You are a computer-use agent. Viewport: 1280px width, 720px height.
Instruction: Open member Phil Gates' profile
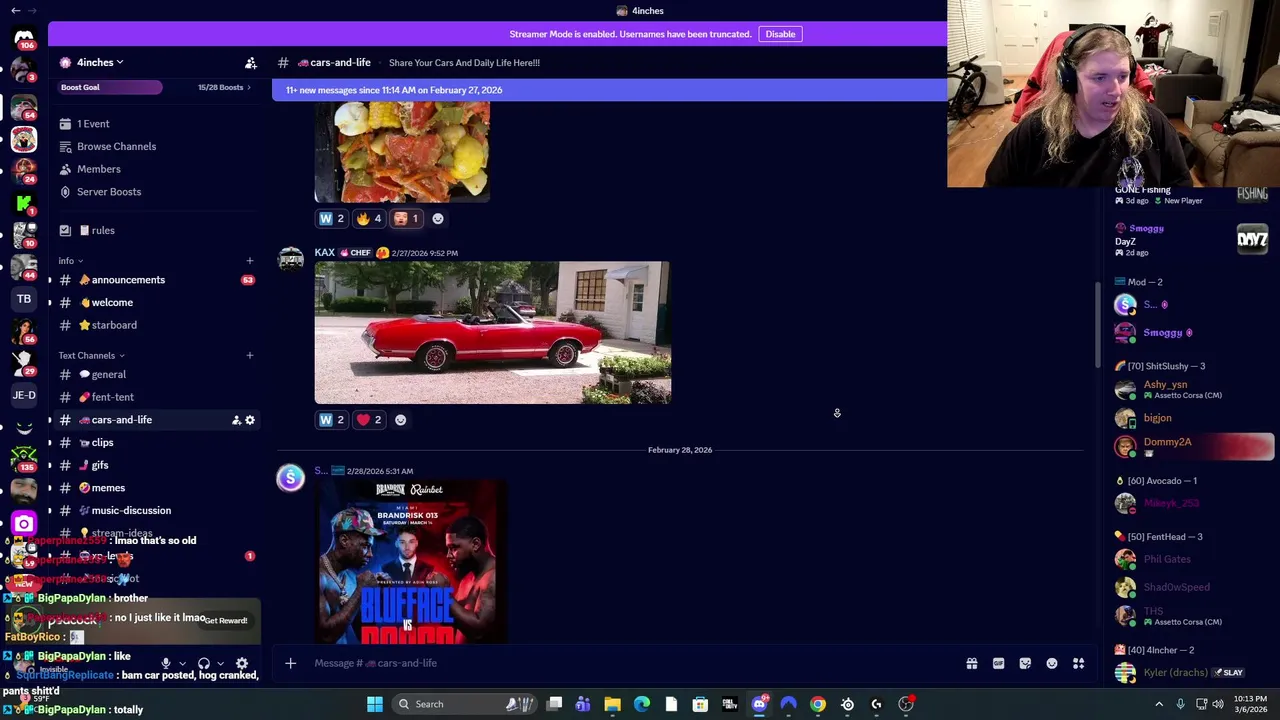1193,559
